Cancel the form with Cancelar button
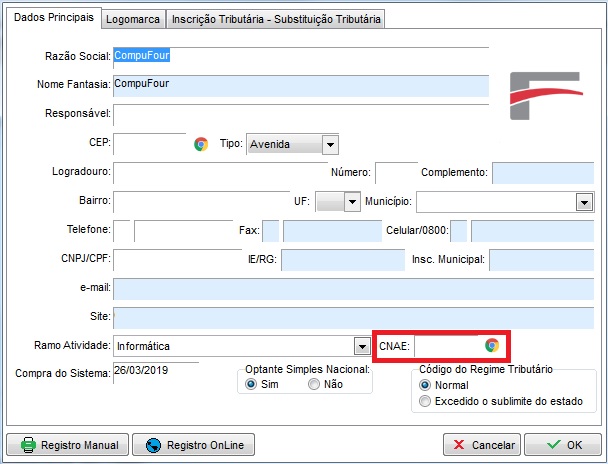This screenshot has width=608, height=464. [482, 444]
